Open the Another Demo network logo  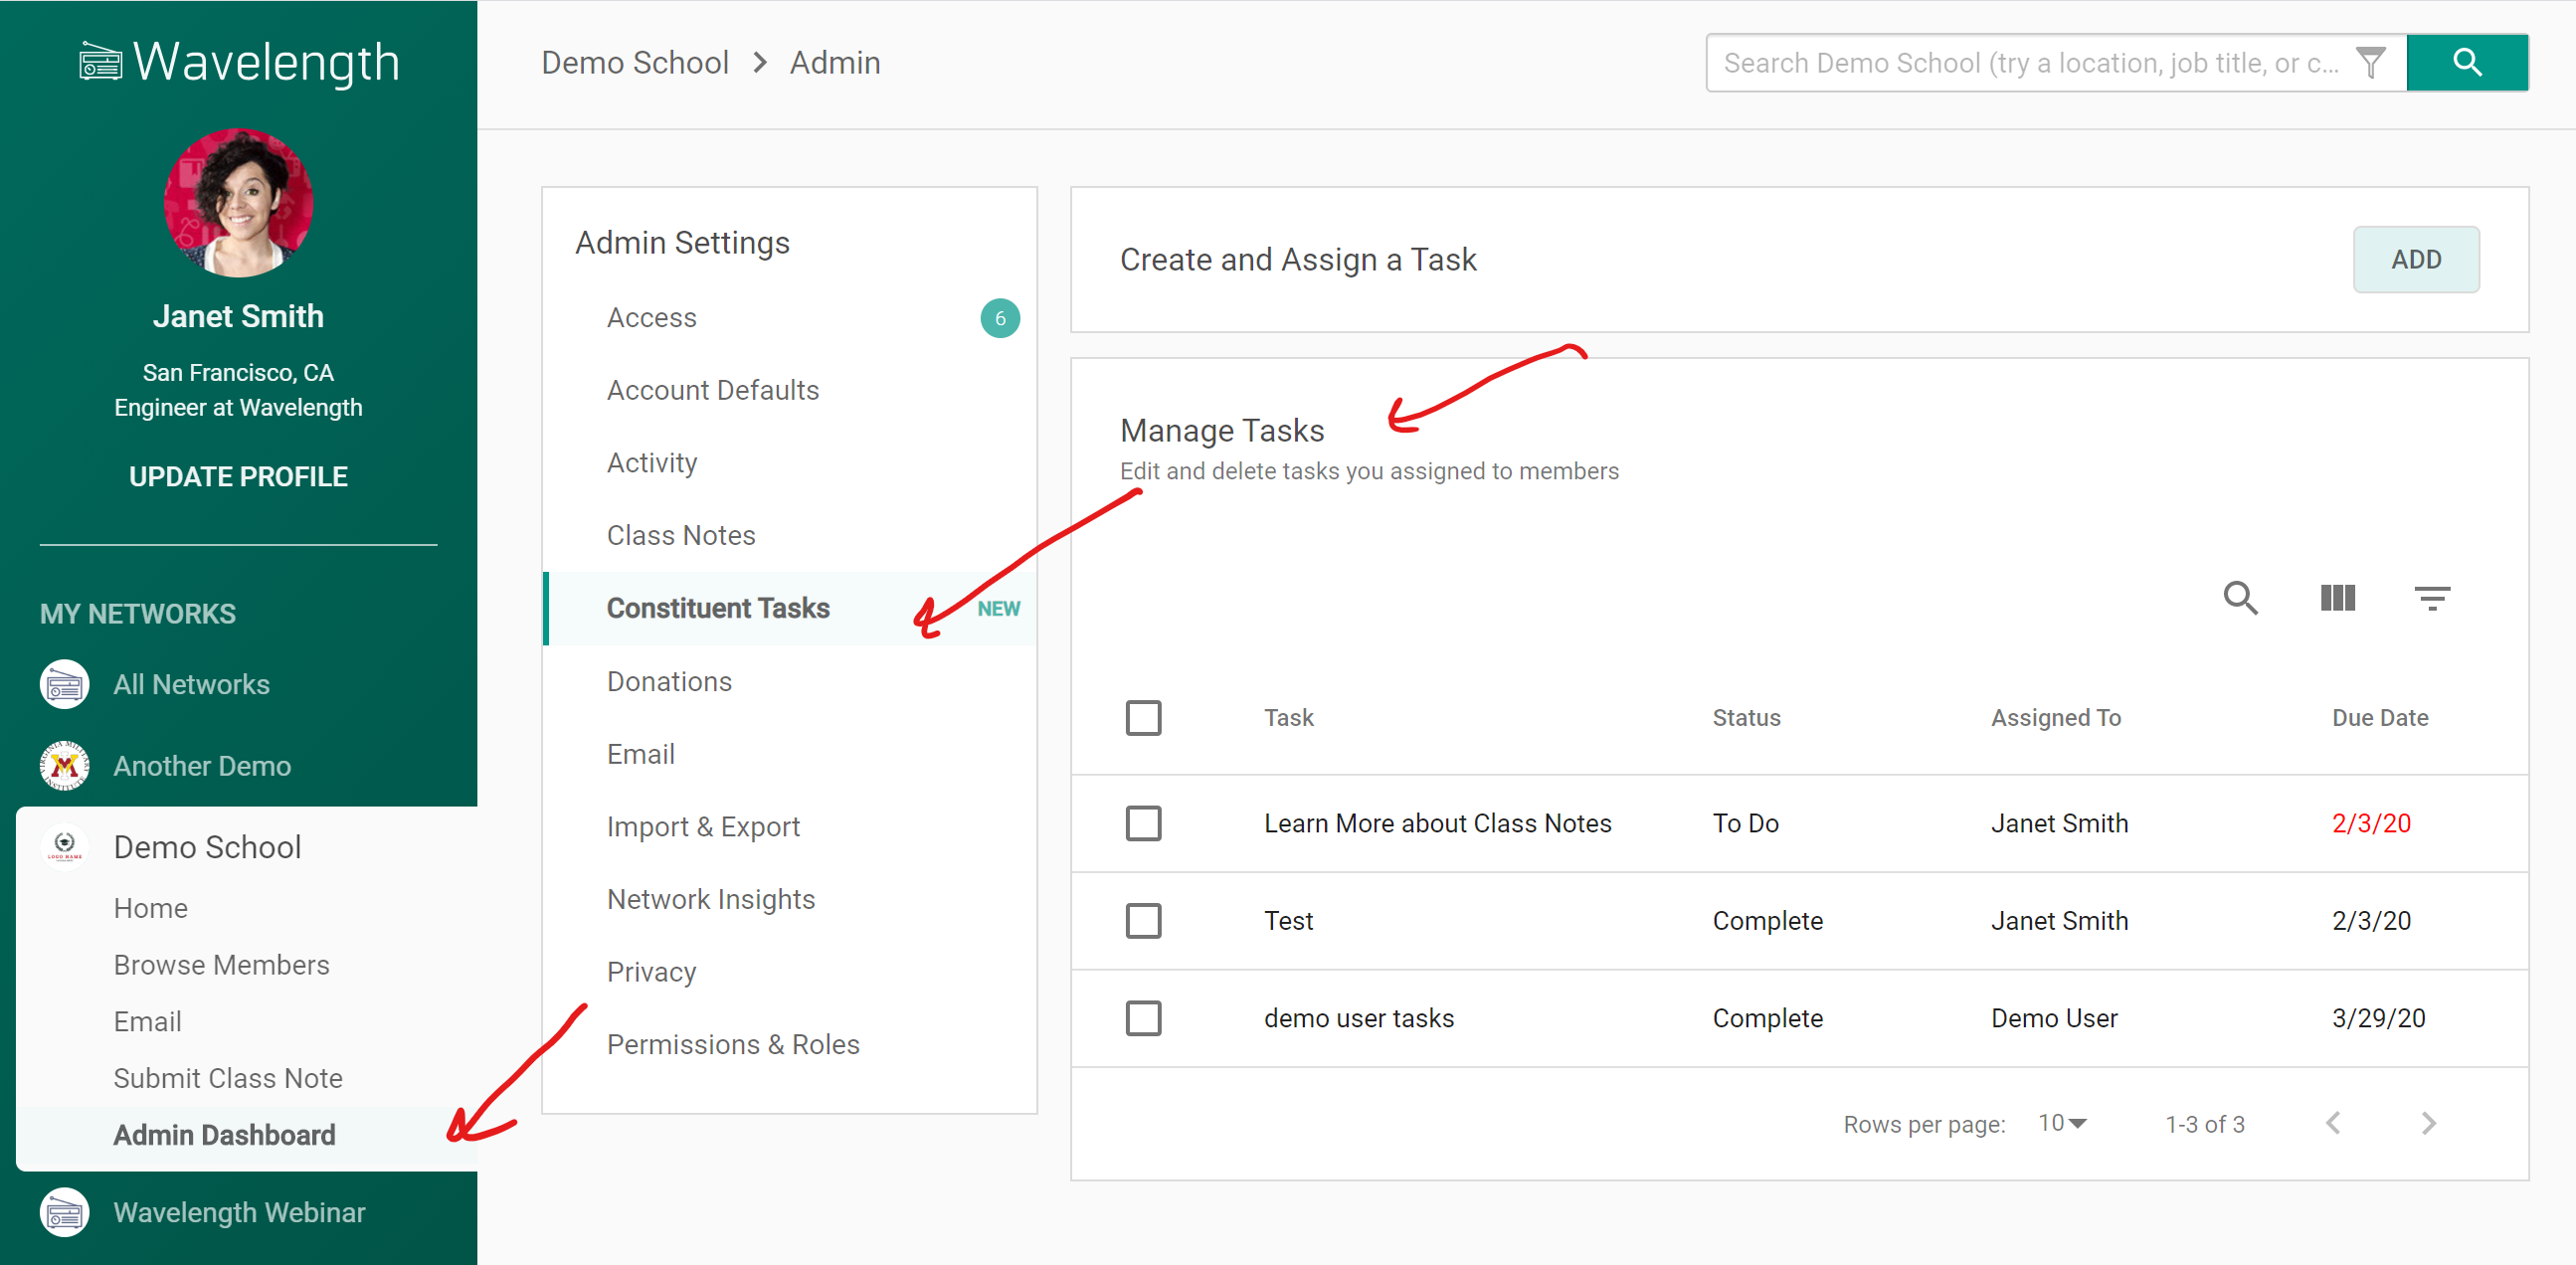pos(65,766)
